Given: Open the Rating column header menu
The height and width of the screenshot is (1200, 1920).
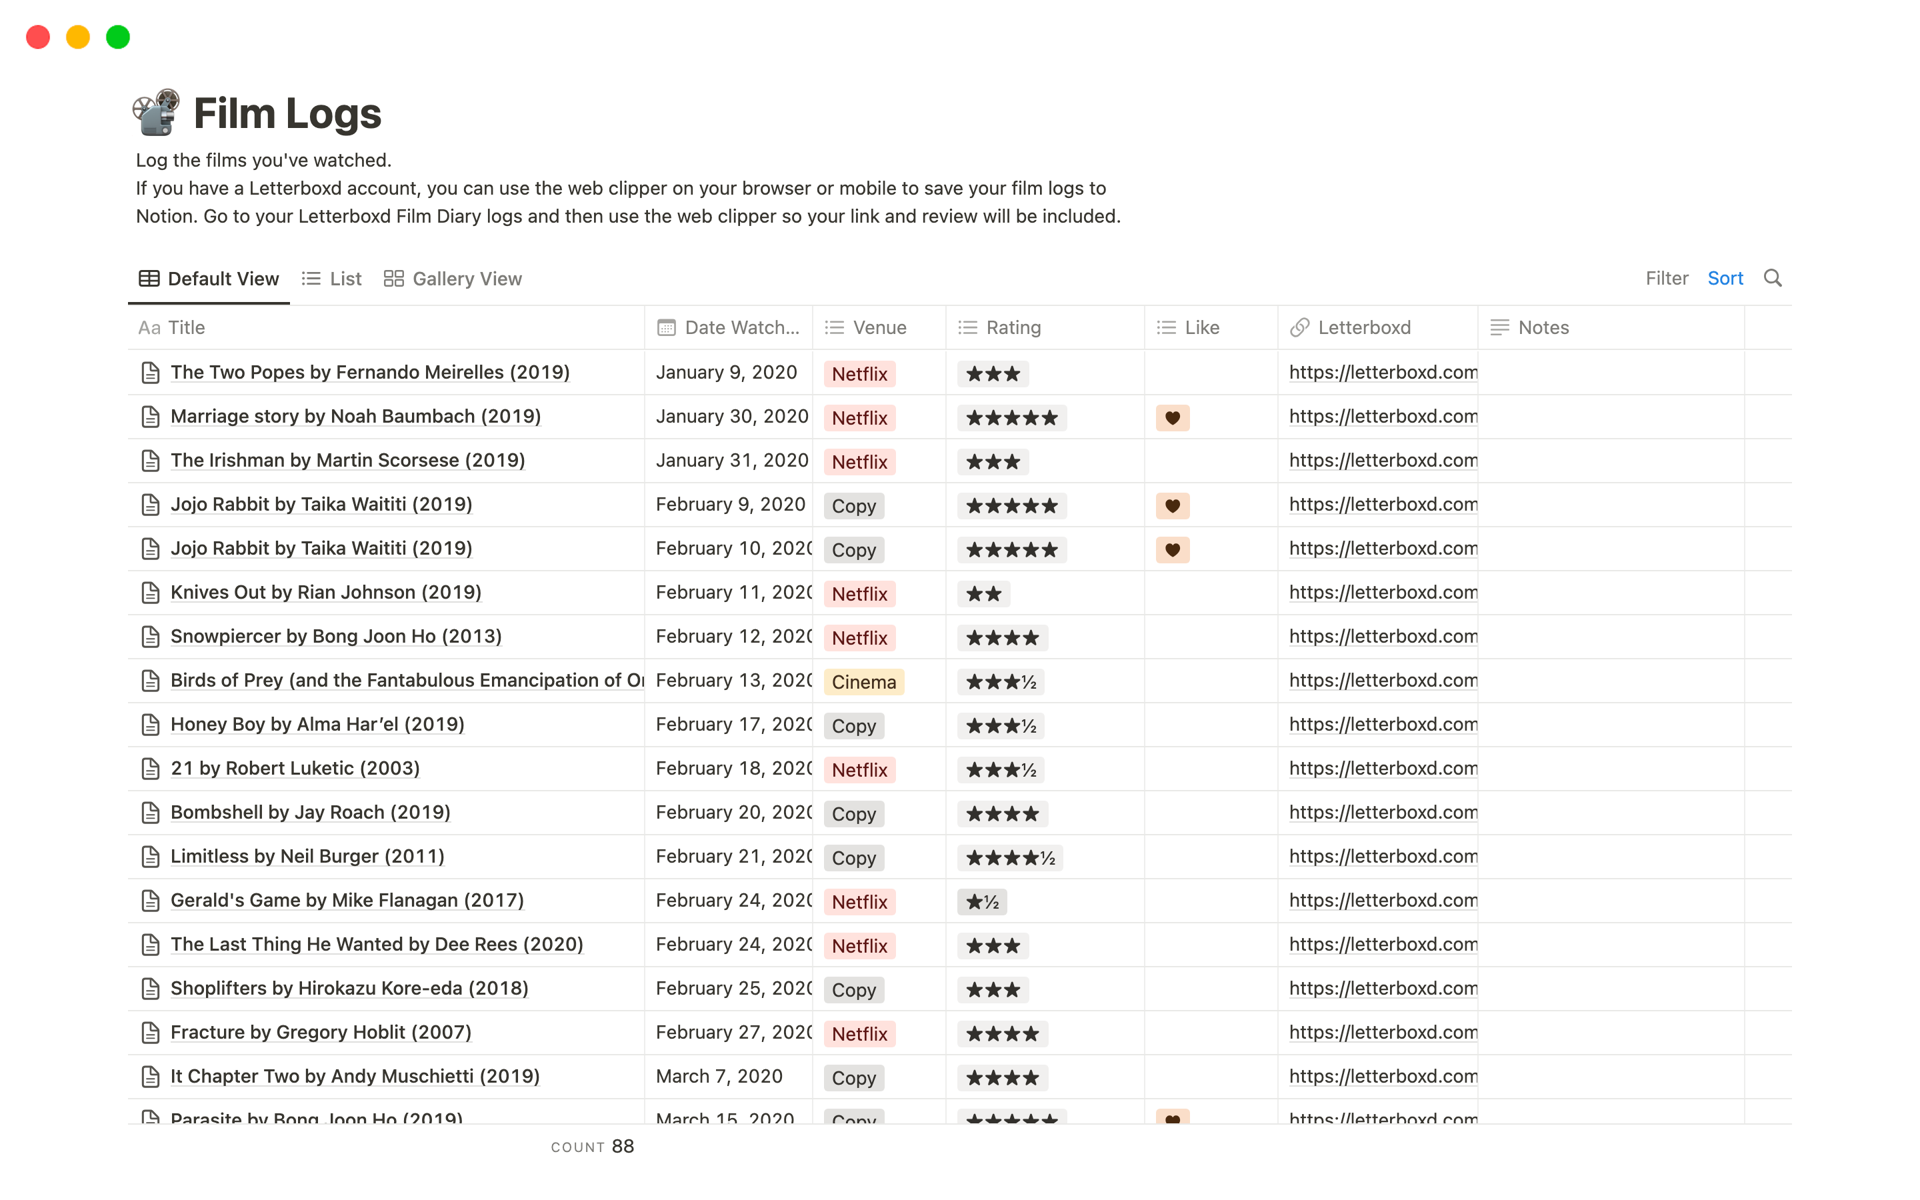Looking at the screenshot, I should click(x=1013, y=327).
